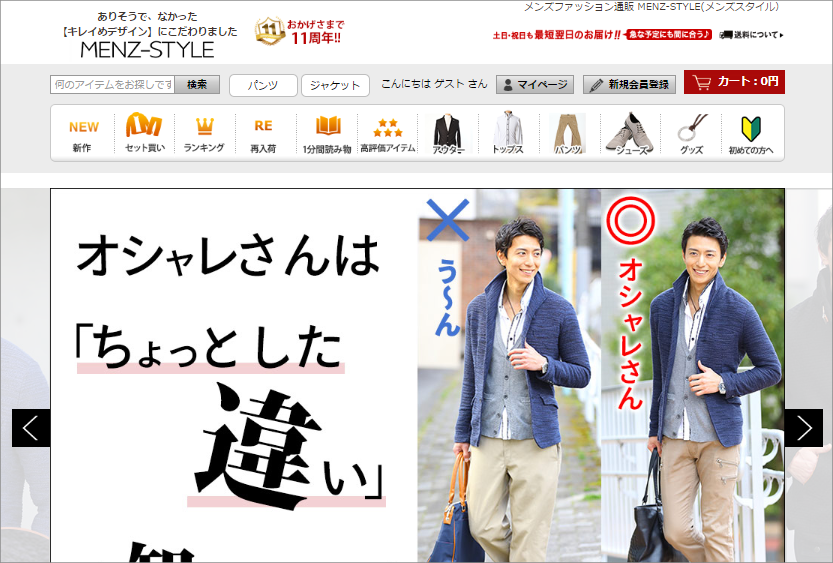833x563 pixels.
Task: Click the 11周年 anniversary badge
Action: (x=300, y=32)
